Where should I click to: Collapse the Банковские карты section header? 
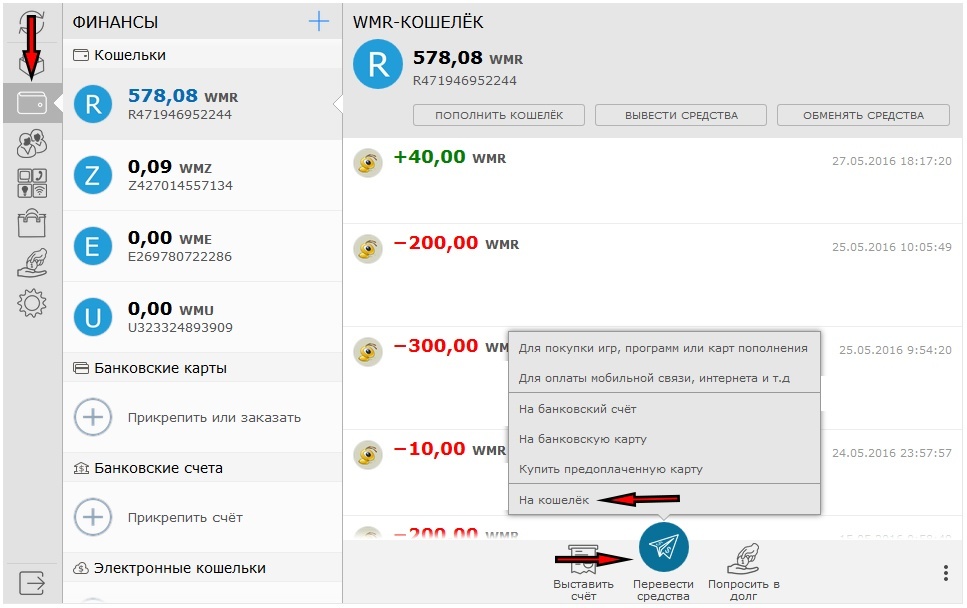[202, 368]
